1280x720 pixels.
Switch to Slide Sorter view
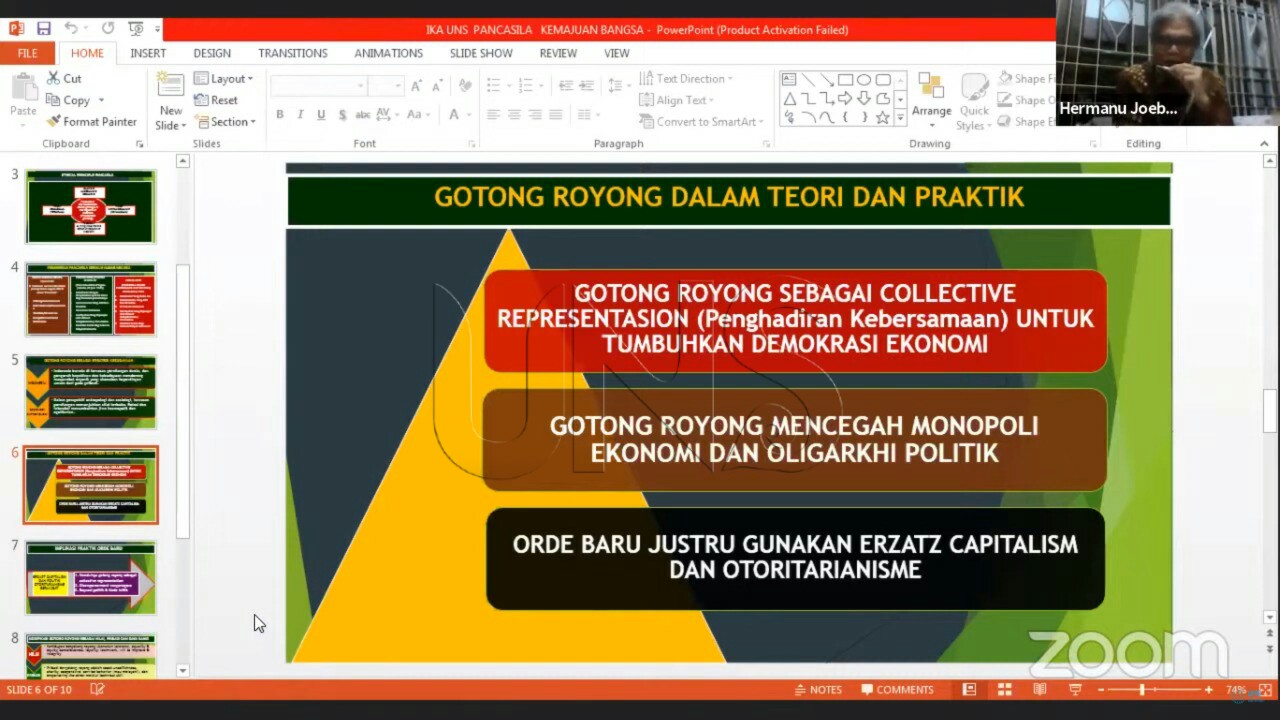pos(1004,690)
